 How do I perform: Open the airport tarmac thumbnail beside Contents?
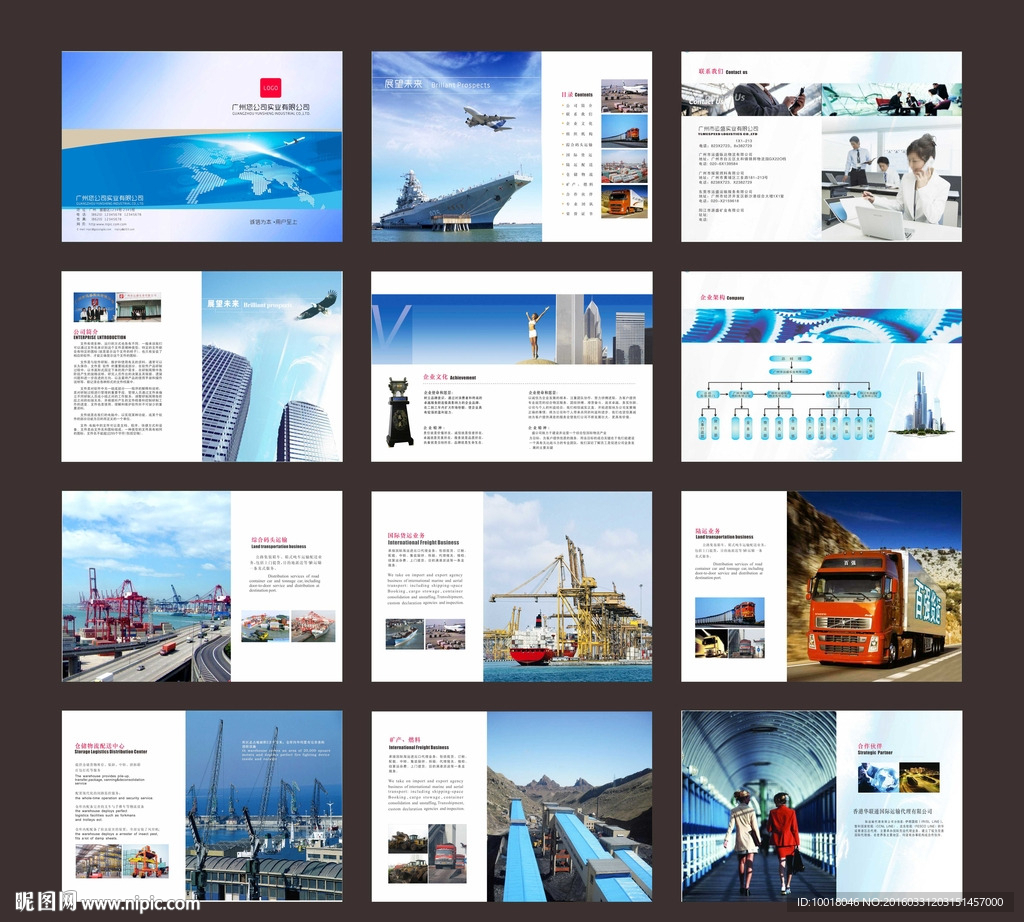pos(624,95)
